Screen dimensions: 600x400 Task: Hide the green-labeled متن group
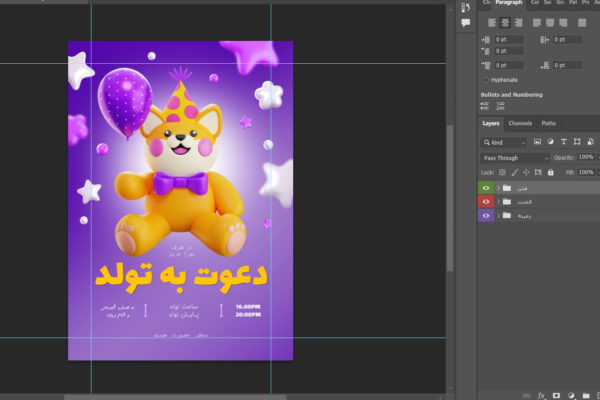click(486, 188)
